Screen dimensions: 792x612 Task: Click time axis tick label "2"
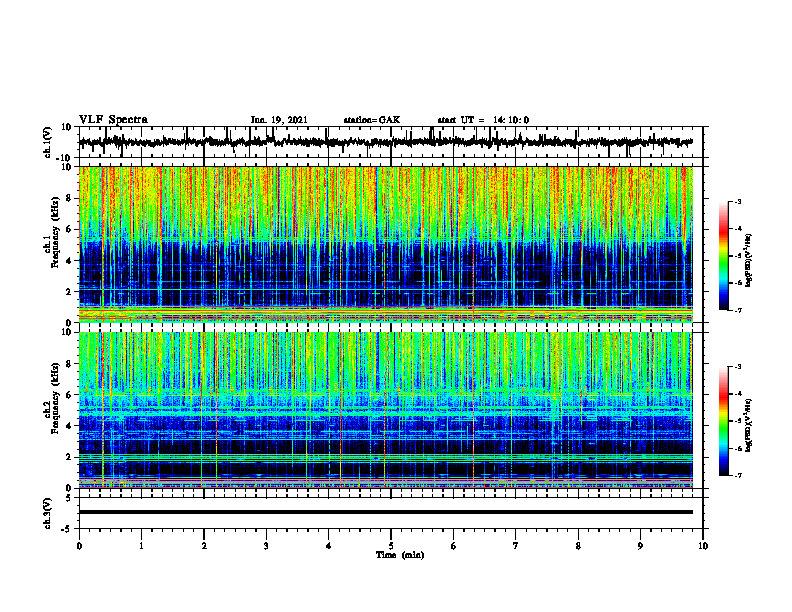204,546
